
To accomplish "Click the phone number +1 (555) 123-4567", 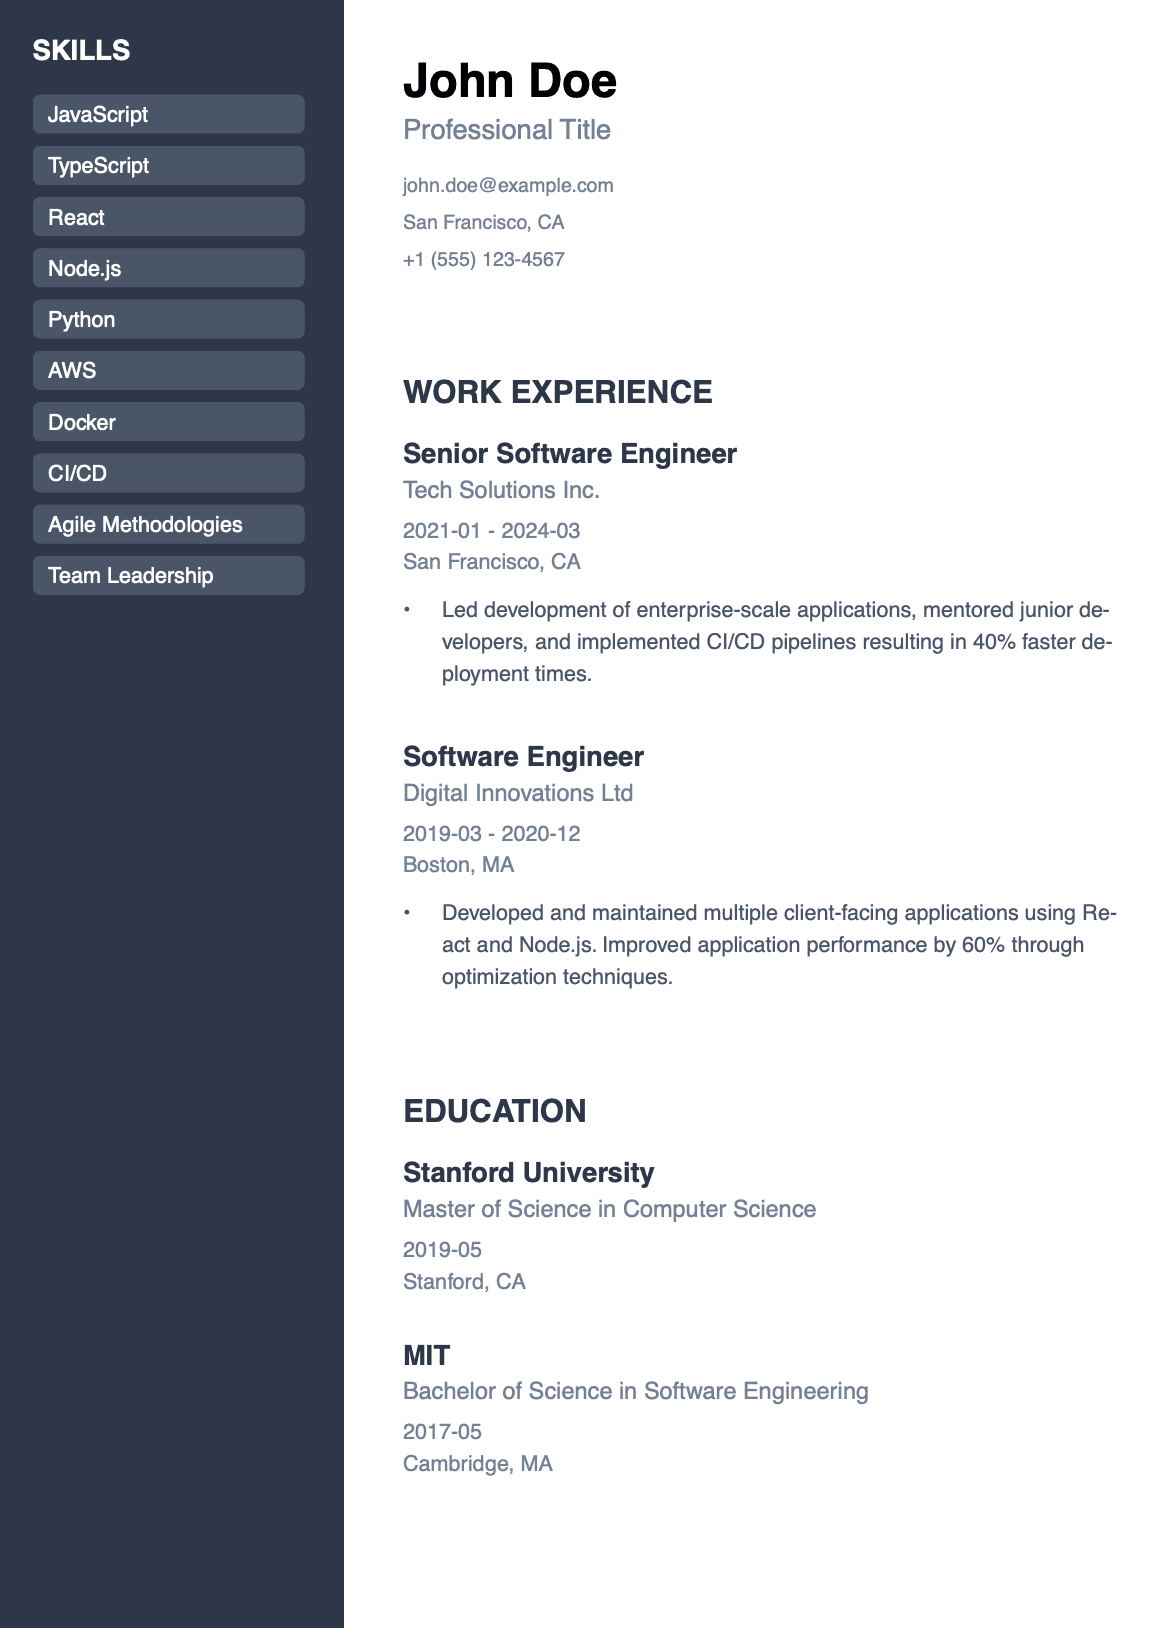I will click(x=484, y=259).
